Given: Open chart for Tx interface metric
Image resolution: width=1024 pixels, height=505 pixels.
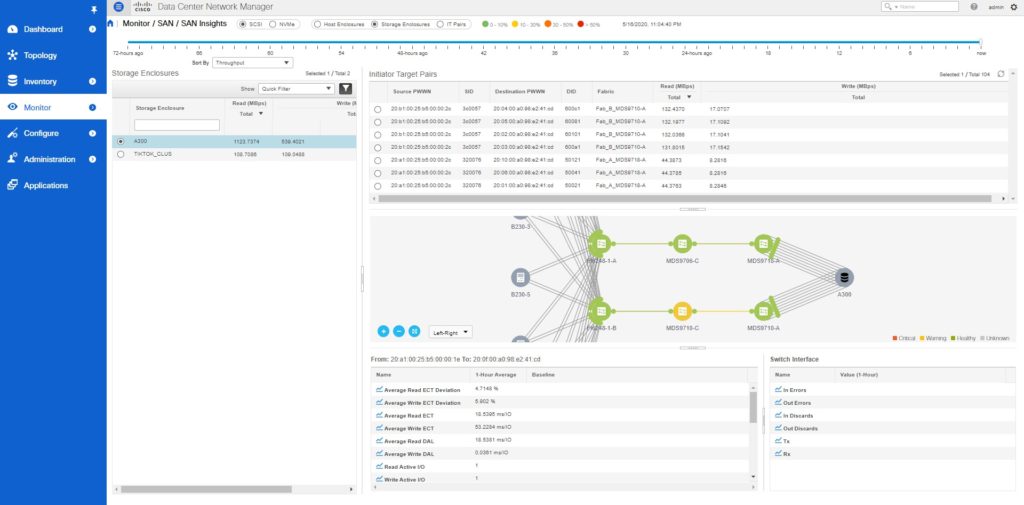Looking at the screenshot, I should pos(778,441).
